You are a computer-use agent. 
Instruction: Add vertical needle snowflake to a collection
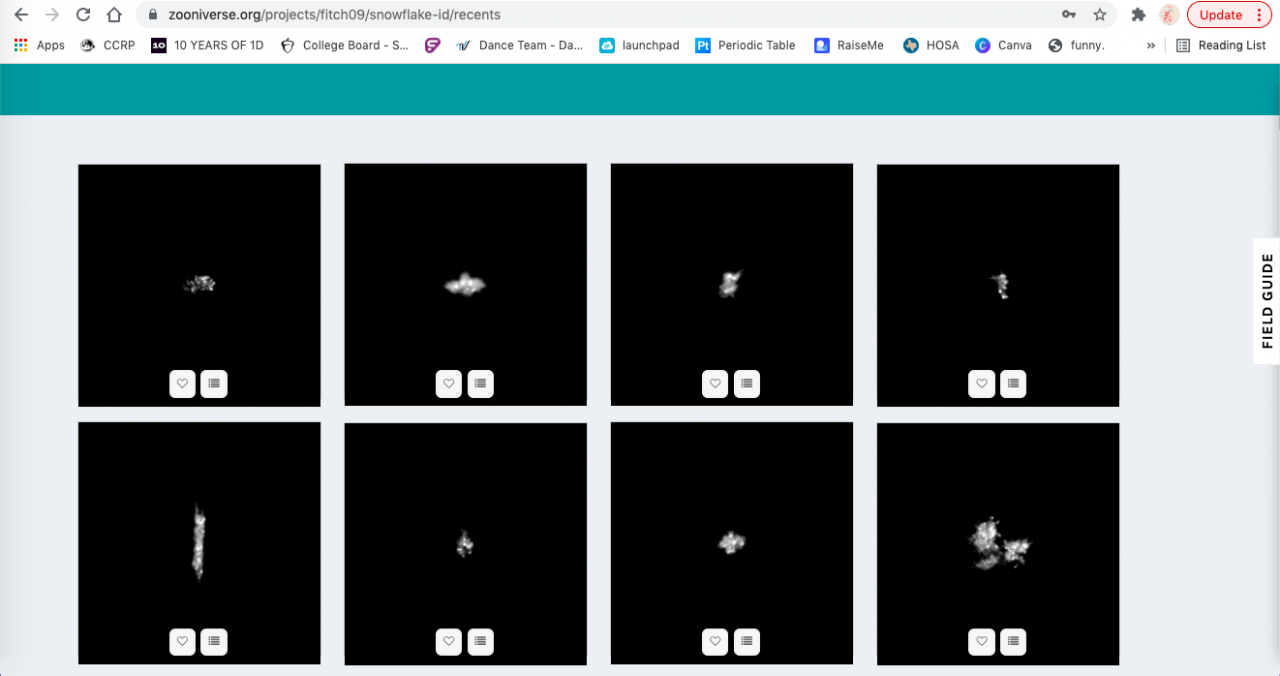[x=214, y=641]
